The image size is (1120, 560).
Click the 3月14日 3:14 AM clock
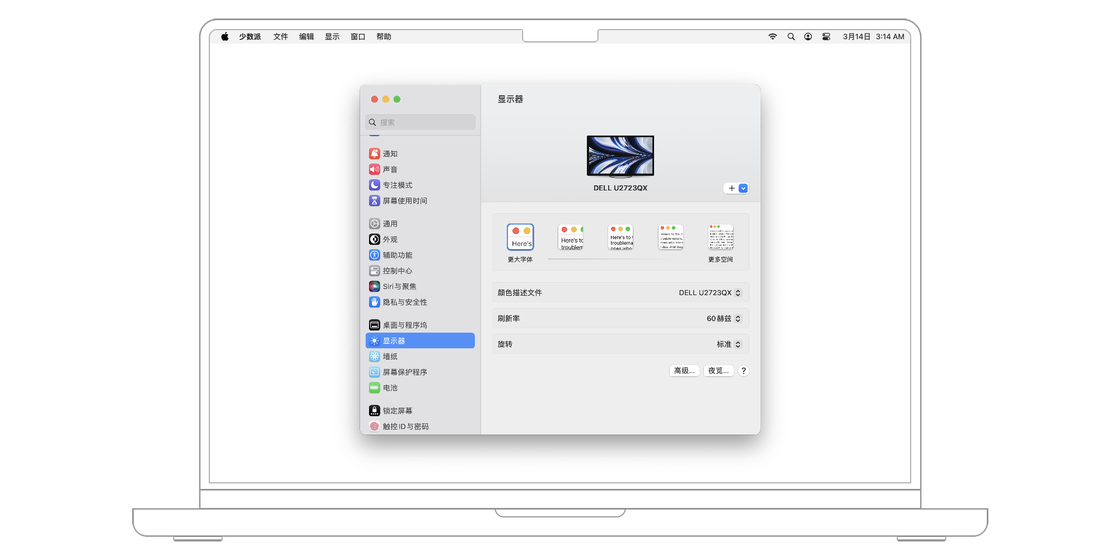tap(874, 36)
